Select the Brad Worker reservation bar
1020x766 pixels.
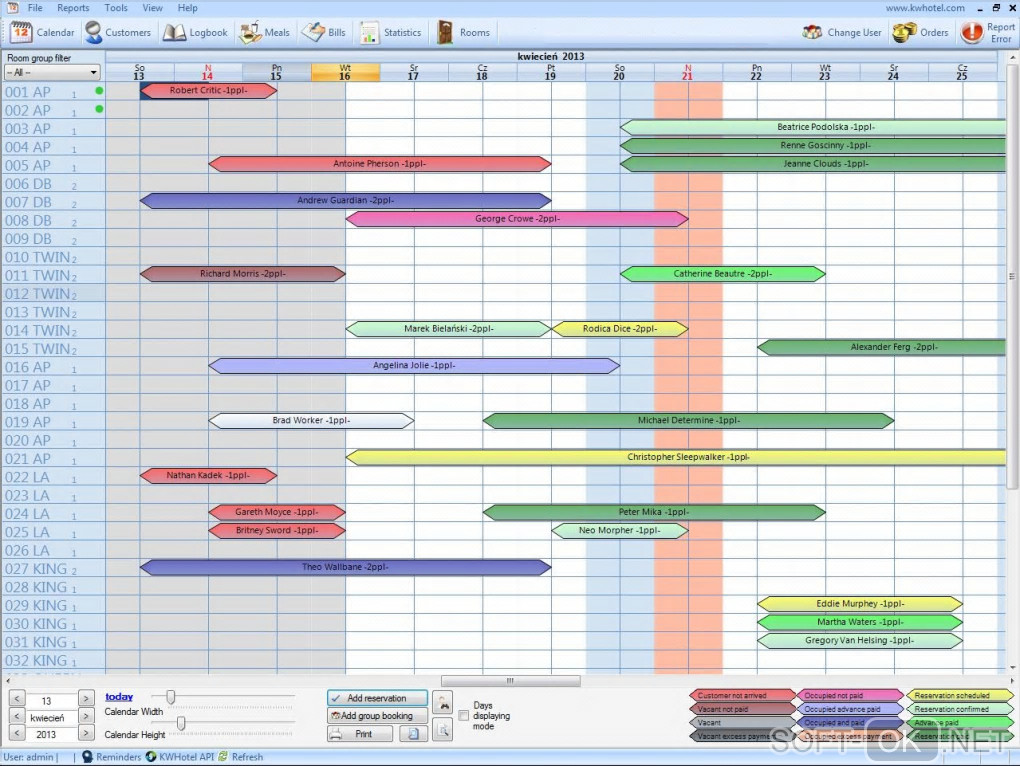point(311,421)
